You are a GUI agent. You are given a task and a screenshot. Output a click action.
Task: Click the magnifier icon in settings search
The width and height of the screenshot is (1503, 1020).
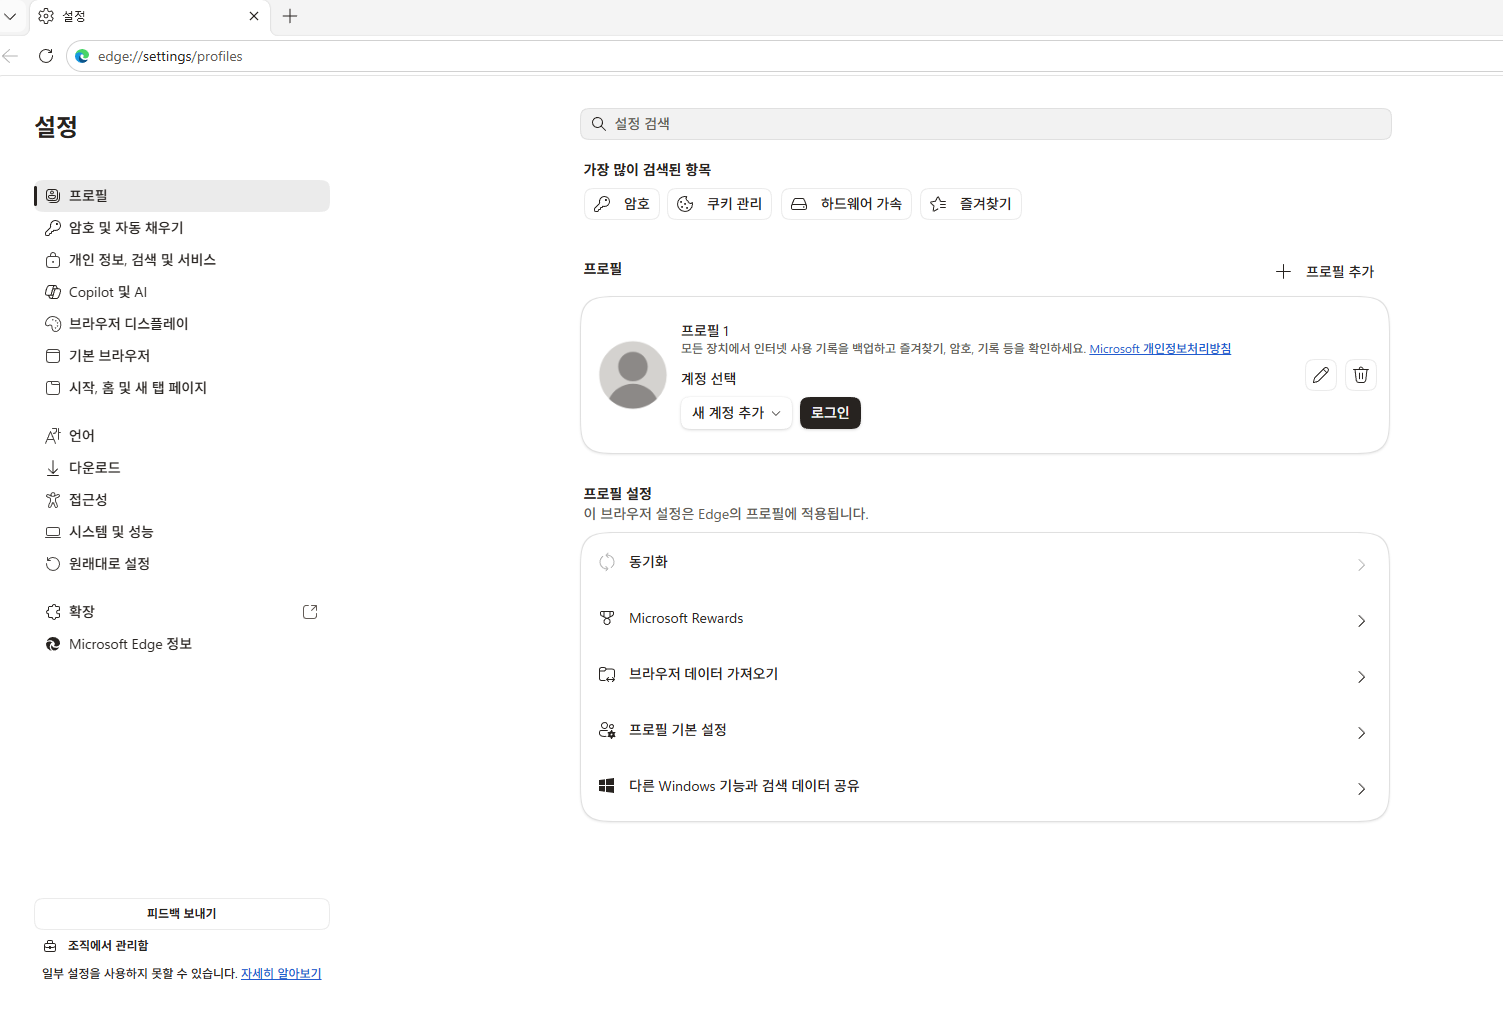[x=599, y=124]
